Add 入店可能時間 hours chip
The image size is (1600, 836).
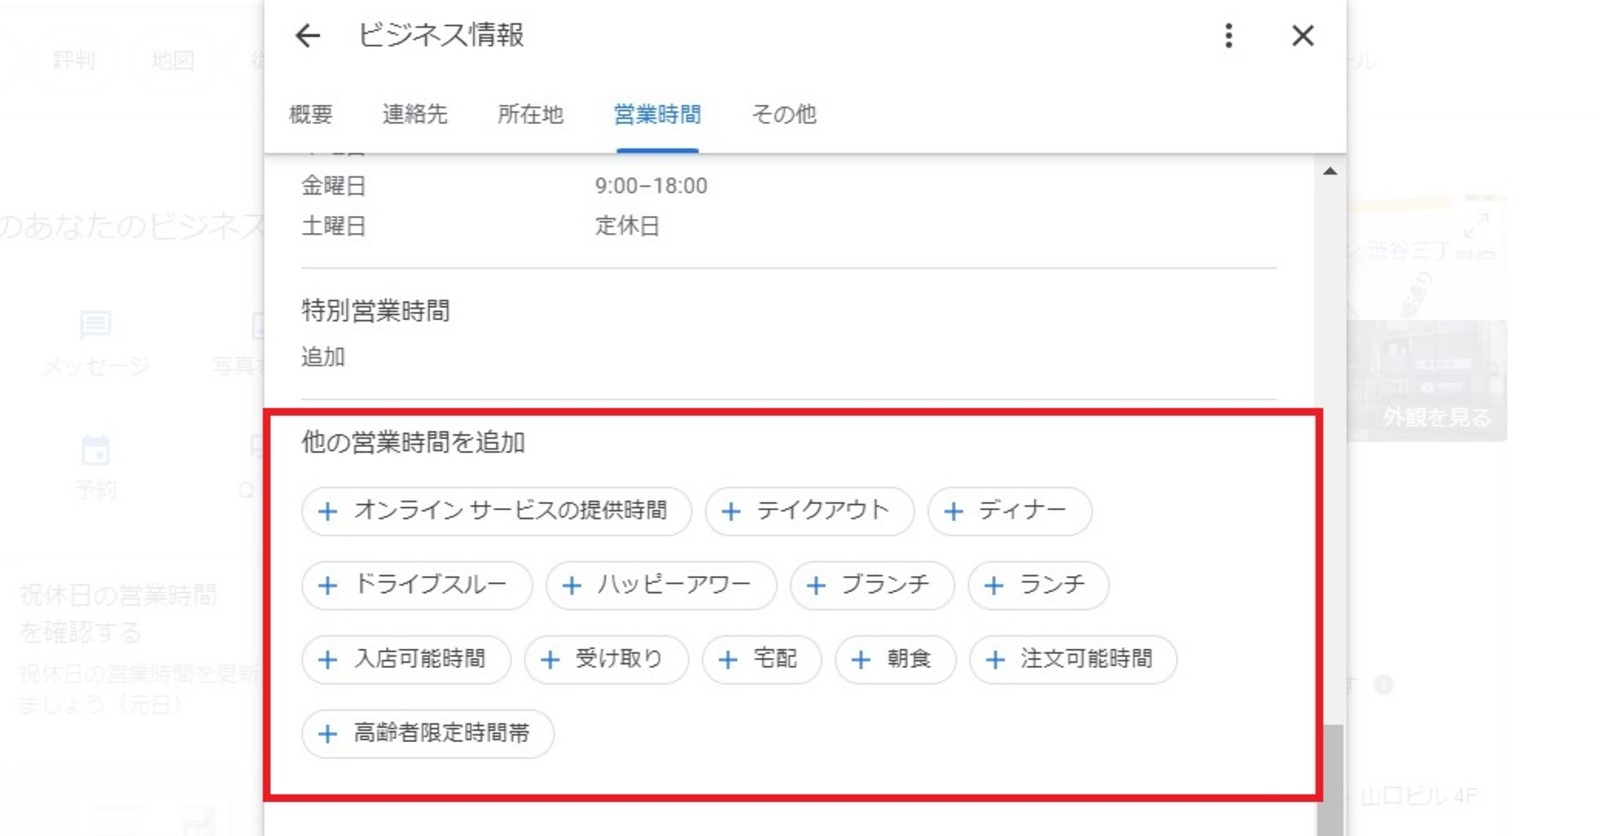click(406, 659)
